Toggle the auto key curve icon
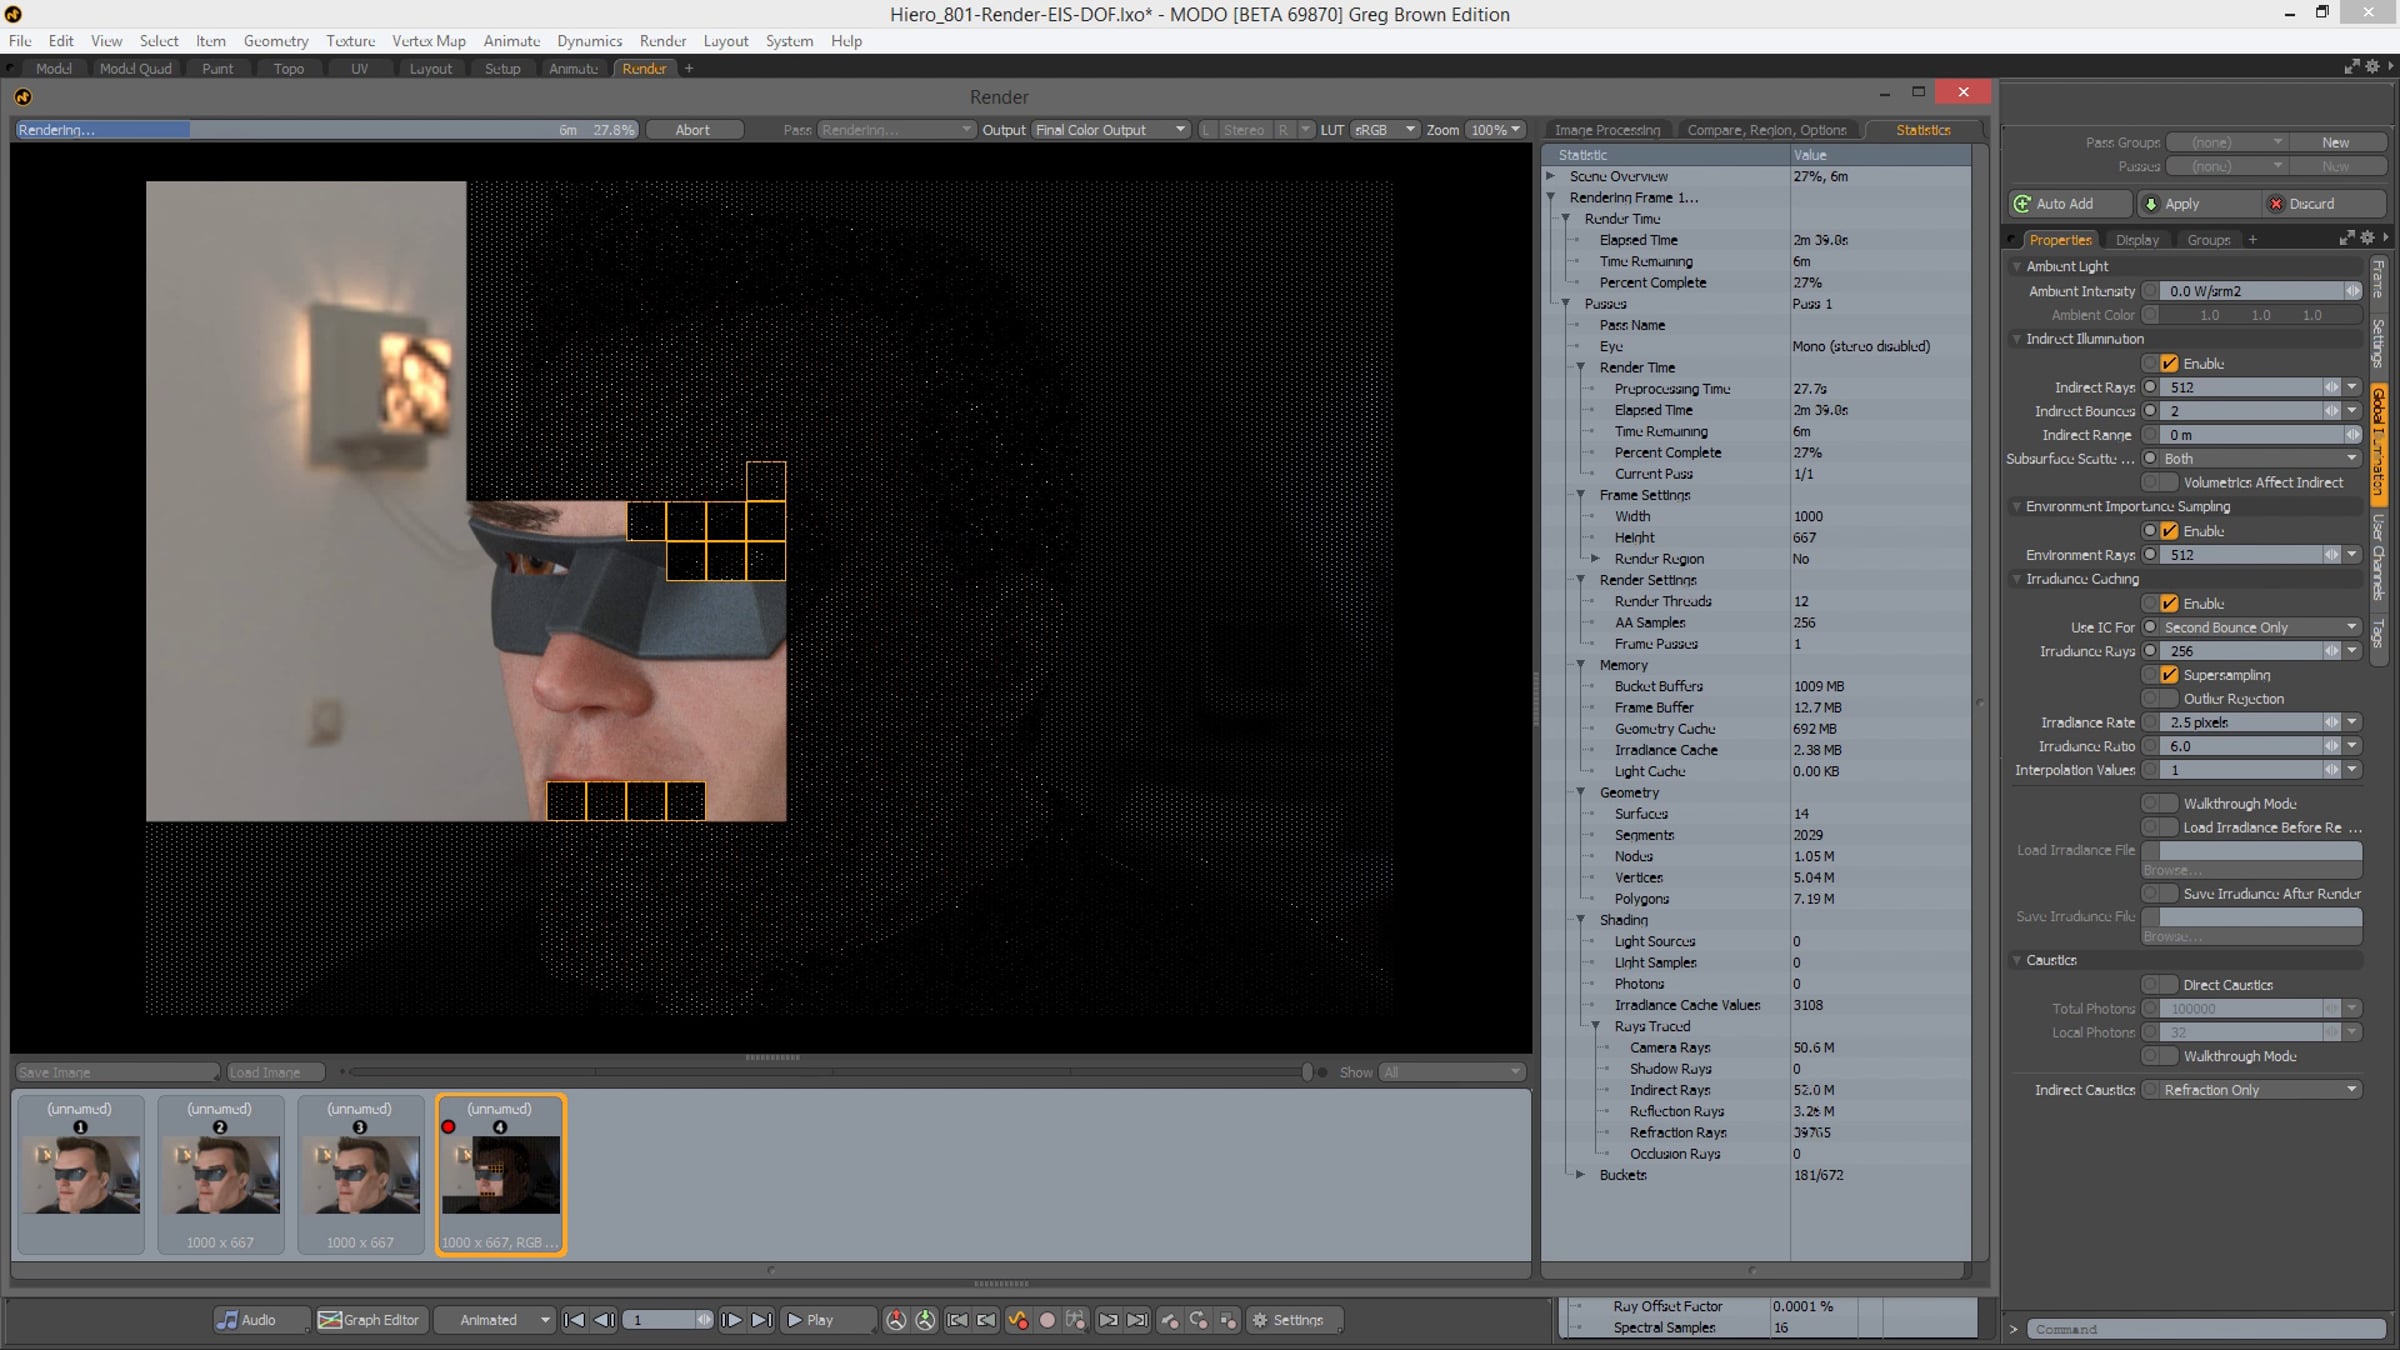 click(x=1018, y=1320)
